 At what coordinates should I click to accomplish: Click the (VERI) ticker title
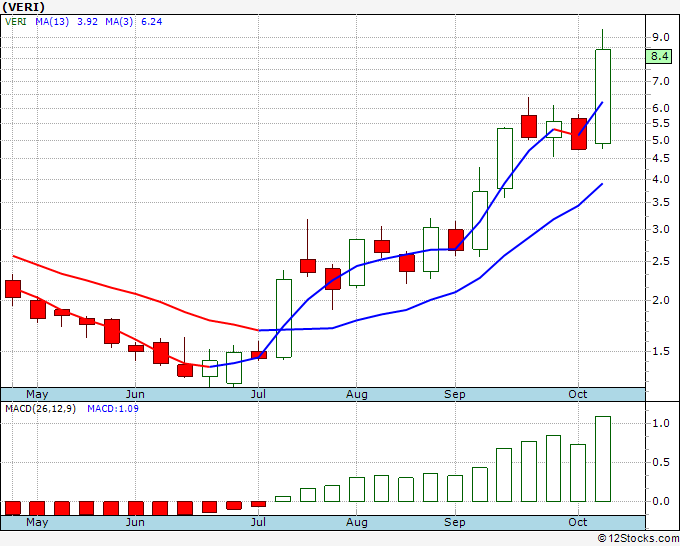coord(24,6)
